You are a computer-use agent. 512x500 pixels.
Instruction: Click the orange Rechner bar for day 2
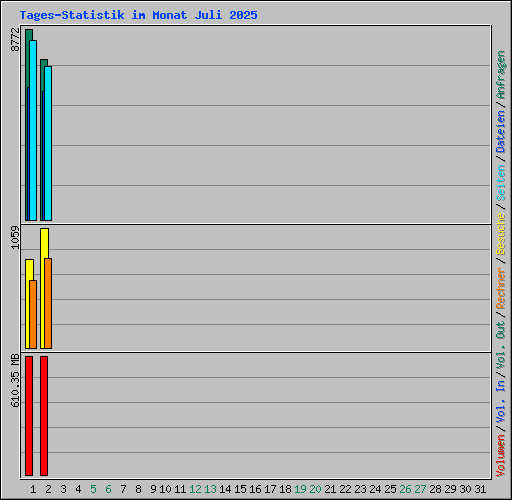click(x=48, y=303)
